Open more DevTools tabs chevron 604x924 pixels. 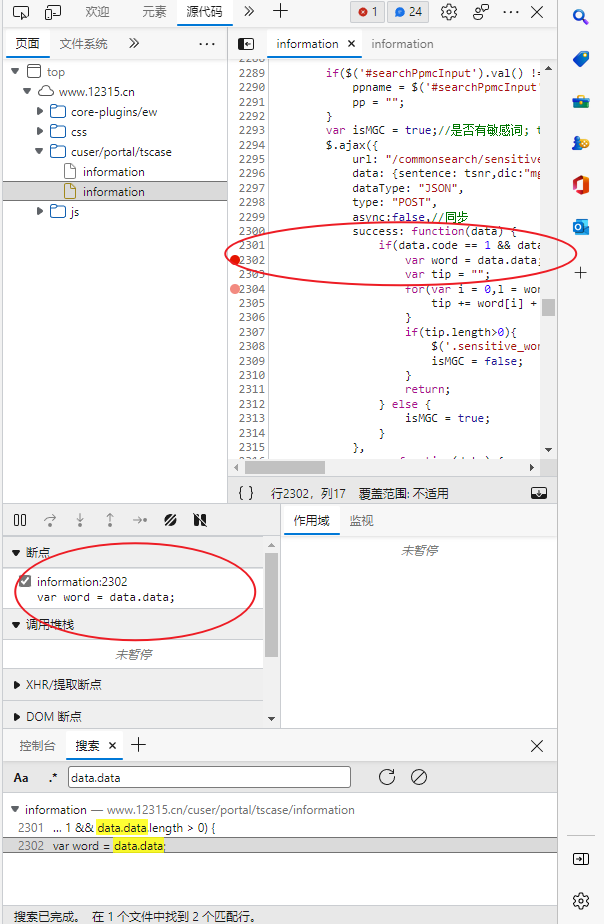pos(249,11)
